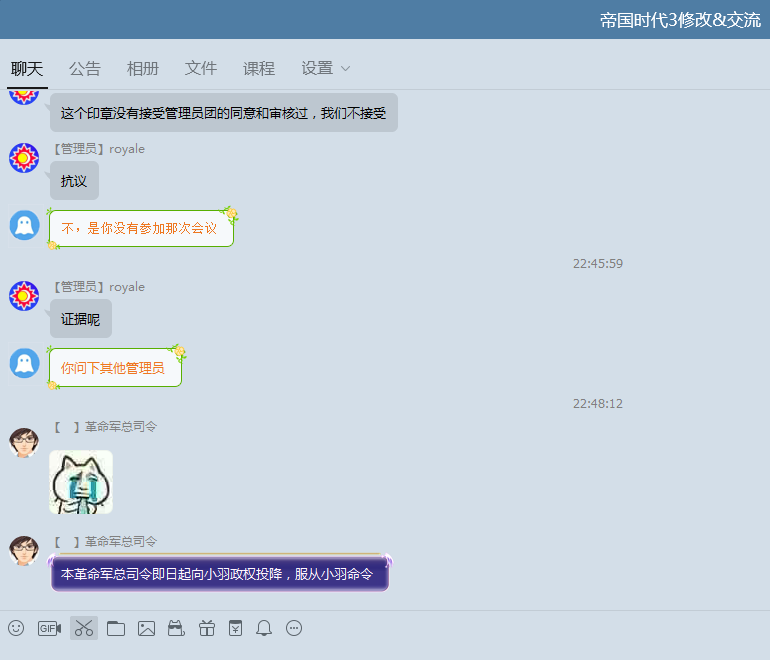Click sender name 【管理员】royale above 抗议
770x660 pixels.
(x=99, y=149)
